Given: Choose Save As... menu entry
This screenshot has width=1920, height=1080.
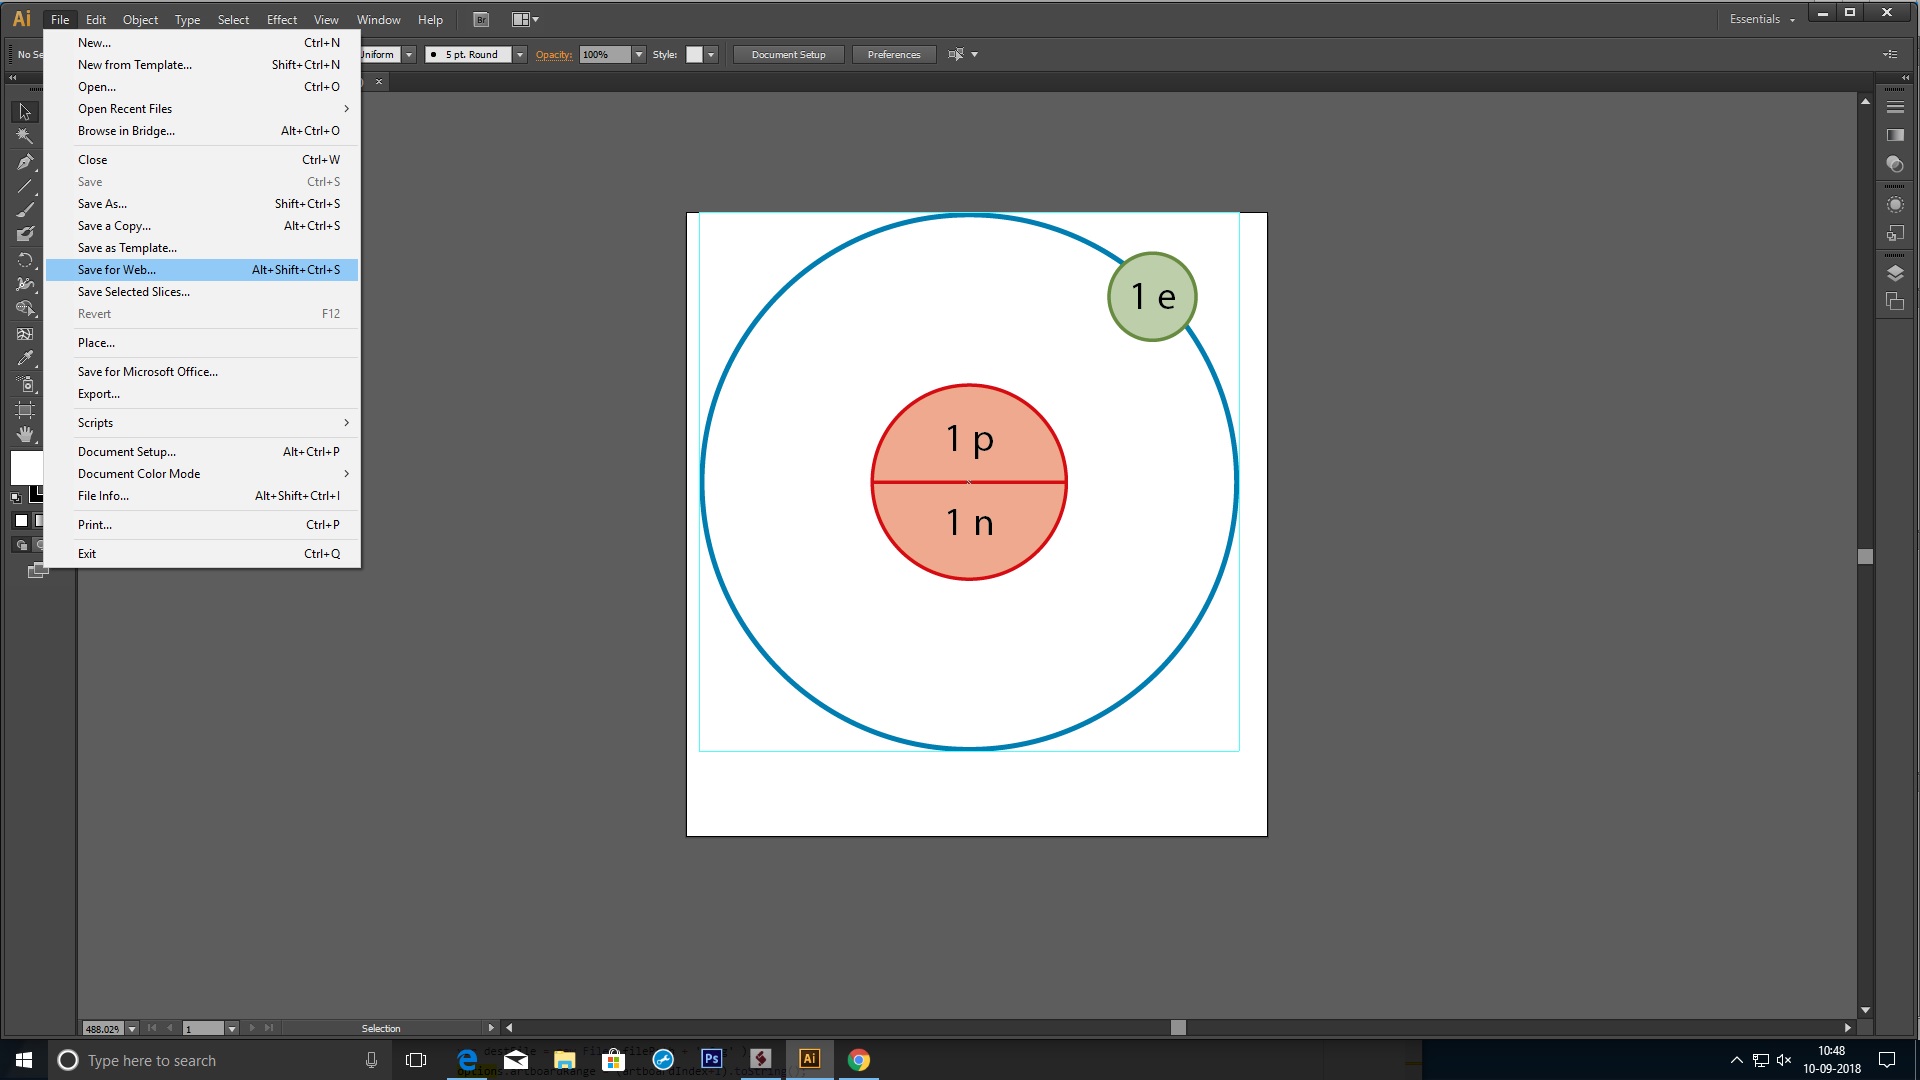Looking at the screenshot, I should coord(202,204).
